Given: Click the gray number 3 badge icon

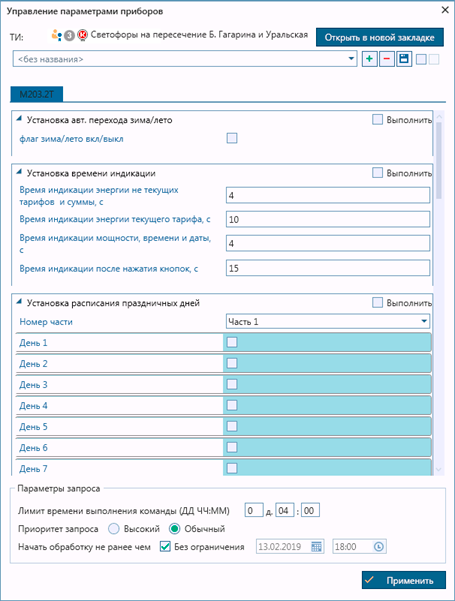Looking at the screenshot, I should pyautogui.click(x=69, y=36).
